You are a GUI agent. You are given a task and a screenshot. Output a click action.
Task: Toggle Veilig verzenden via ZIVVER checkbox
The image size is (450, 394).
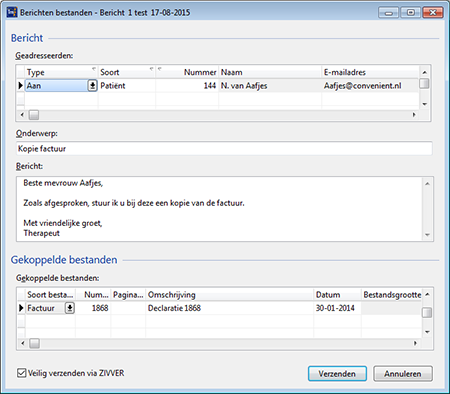[x=21, y=373]
